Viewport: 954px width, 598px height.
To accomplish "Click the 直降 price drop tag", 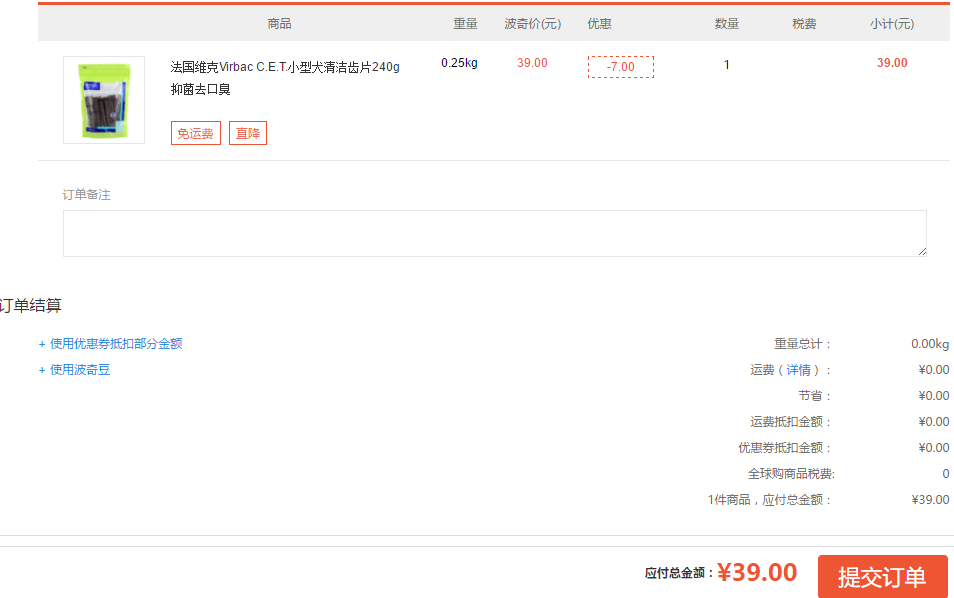I will (x=248, y=133).
